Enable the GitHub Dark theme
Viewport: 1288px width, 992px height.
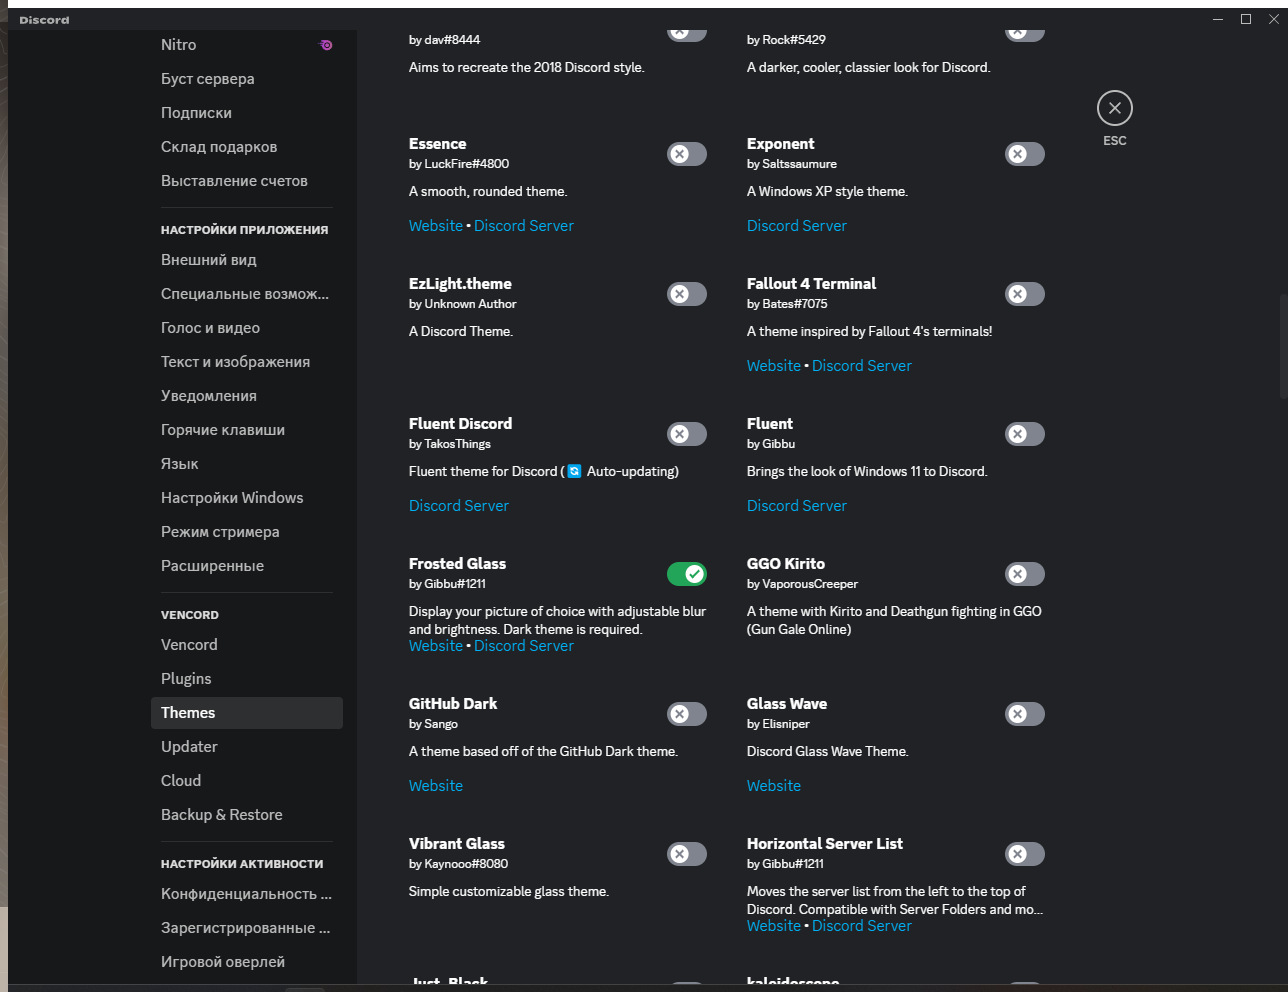(x=686, y=714)
